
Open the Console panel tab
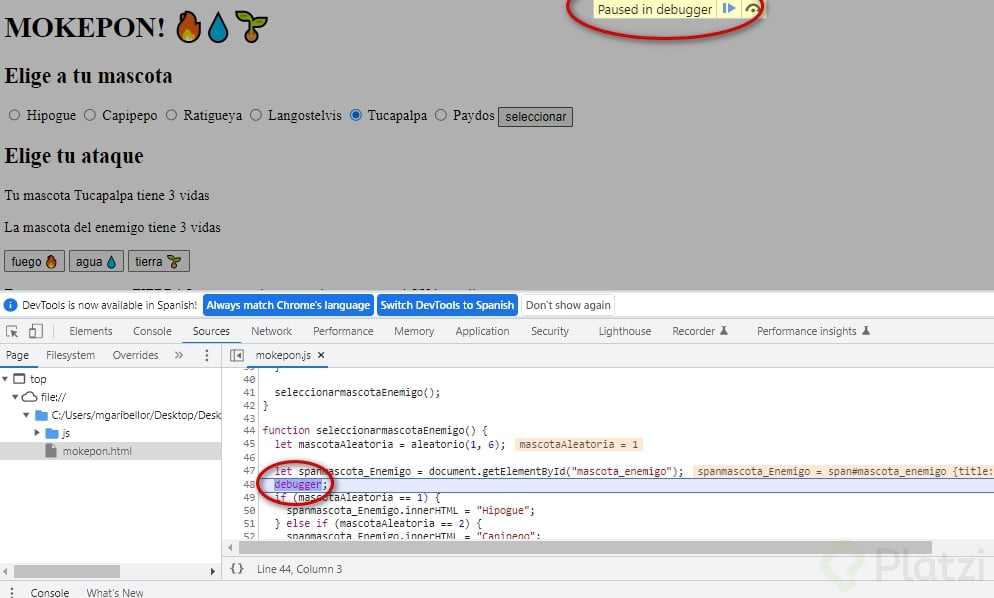pyautogui.click(x=152, y=331)
